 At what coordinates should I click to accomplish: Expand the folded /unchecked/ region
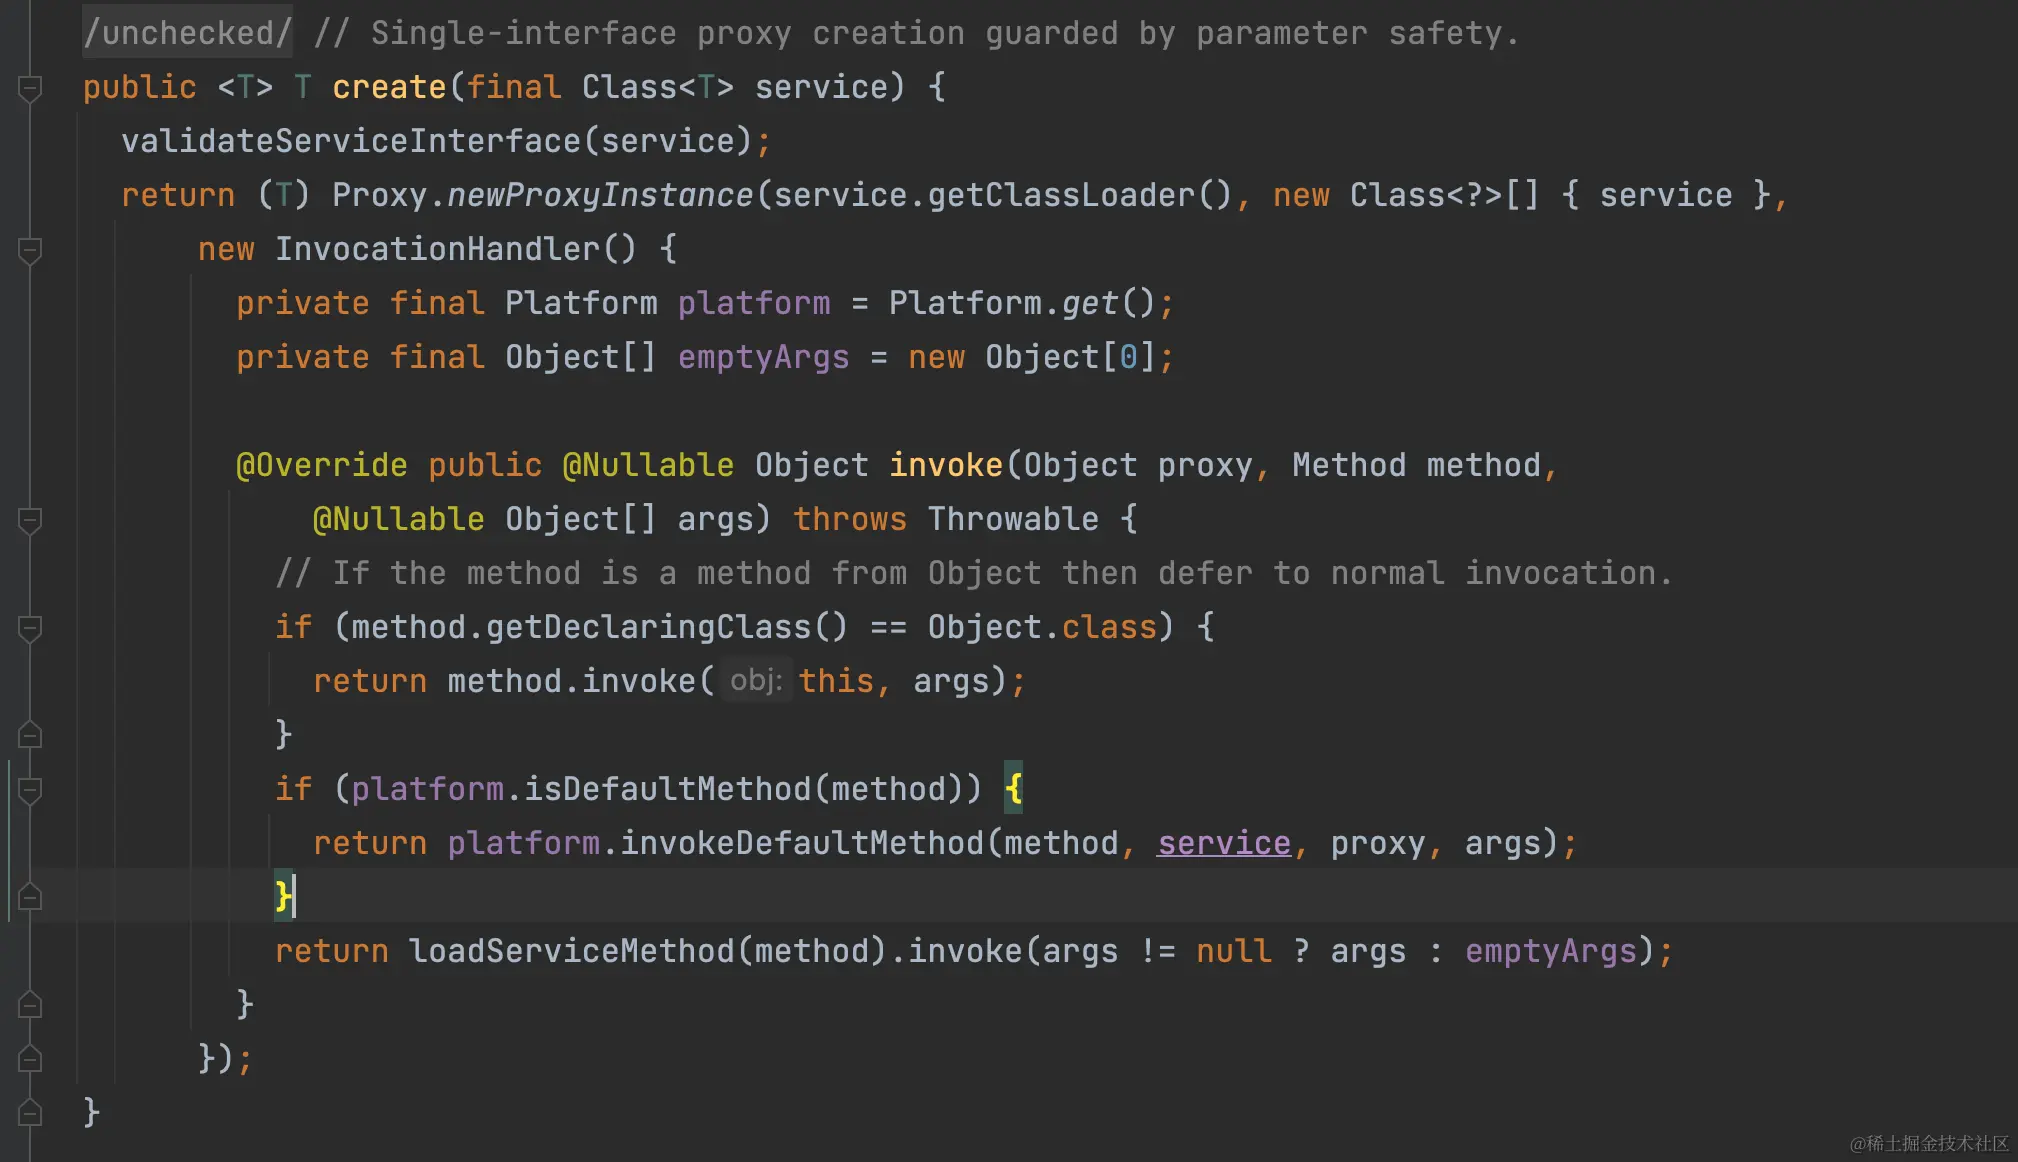187,33
